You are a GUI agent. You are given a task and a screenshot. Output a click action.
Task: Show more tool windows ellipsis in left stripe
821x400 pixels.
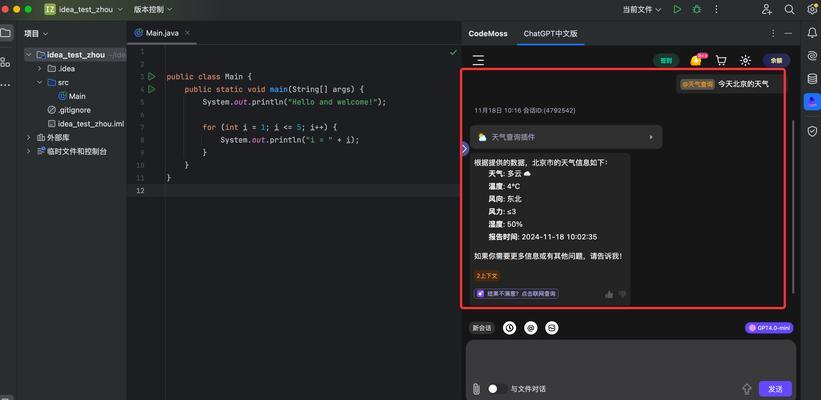(5, 84)
